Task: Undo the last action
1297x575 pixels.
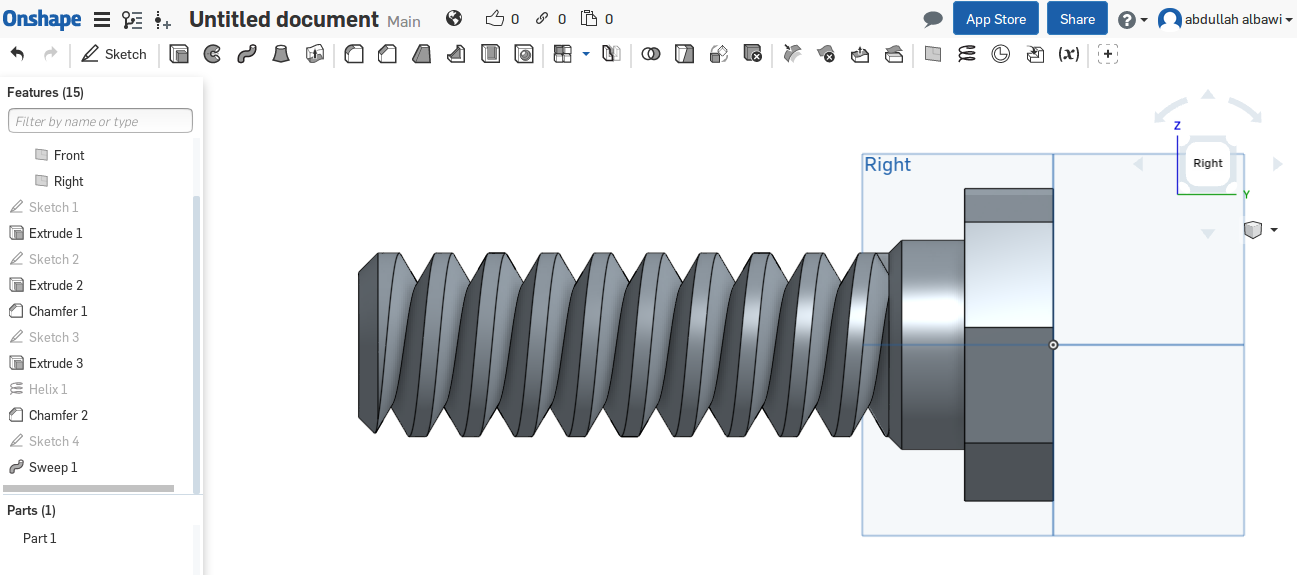Action: pos(18,54)
